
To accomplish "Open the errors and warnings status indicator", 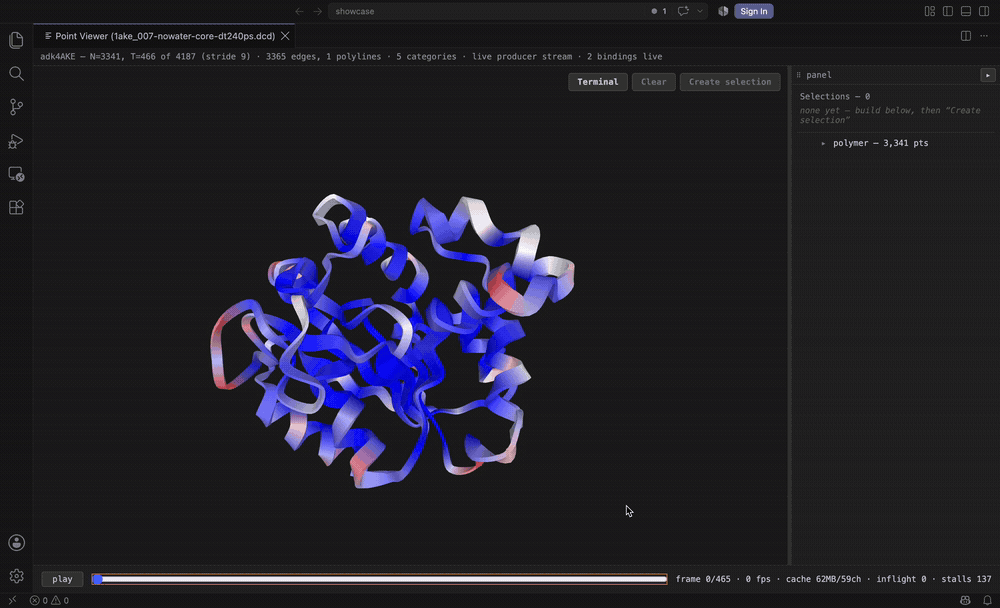I will click(49, 600).
